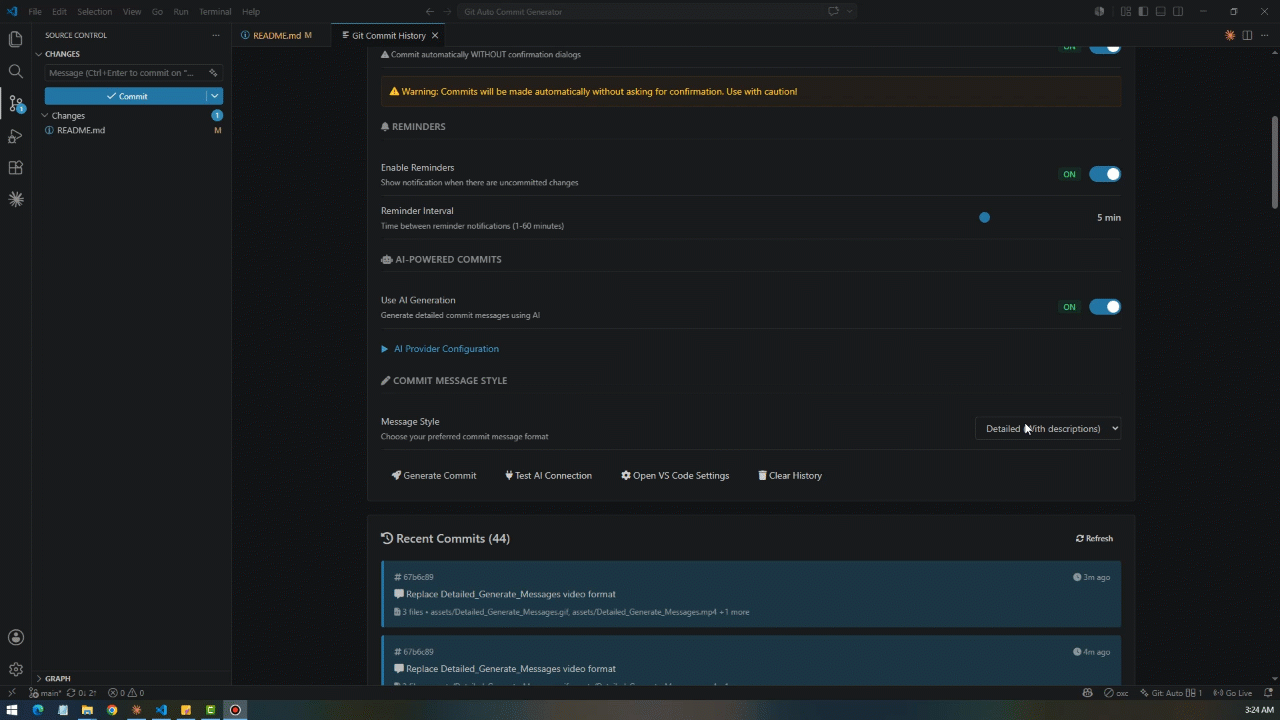Open Source Control more actions ellipsis
Viewport: 1280px width, 720px height.
[x=215, y=35]
